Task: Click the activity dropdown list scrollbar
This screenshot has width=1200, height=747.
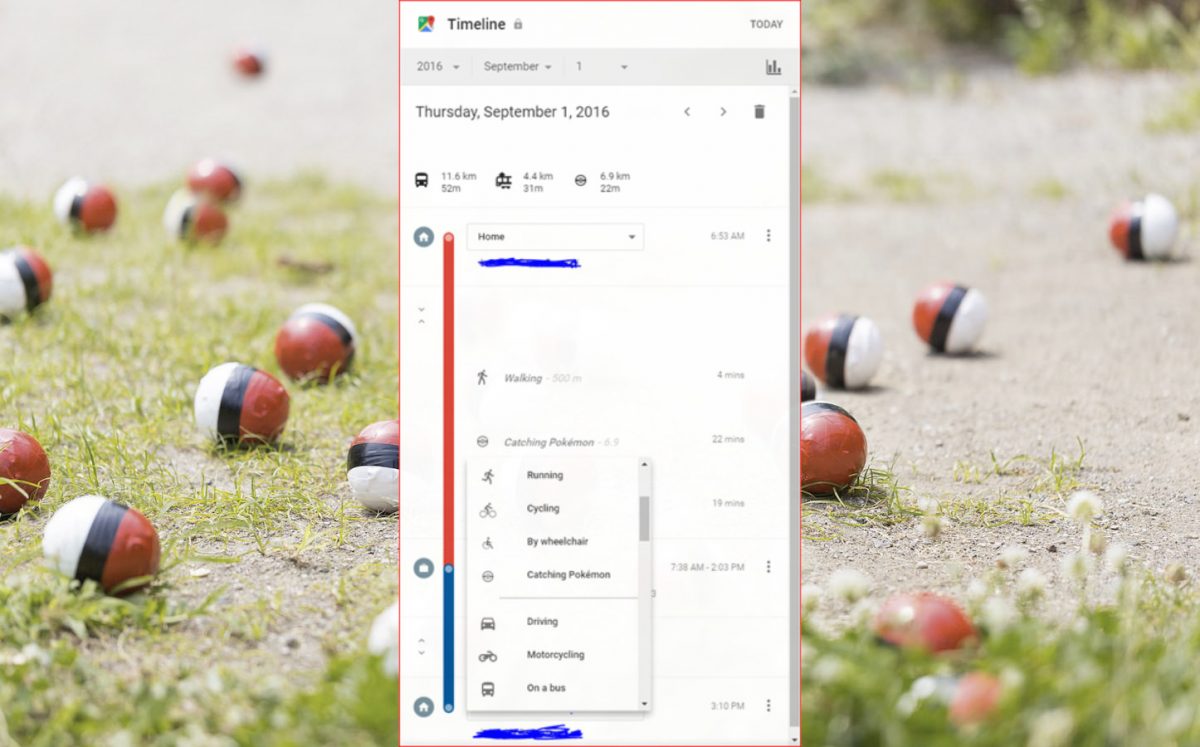Action: coord(644,518)
